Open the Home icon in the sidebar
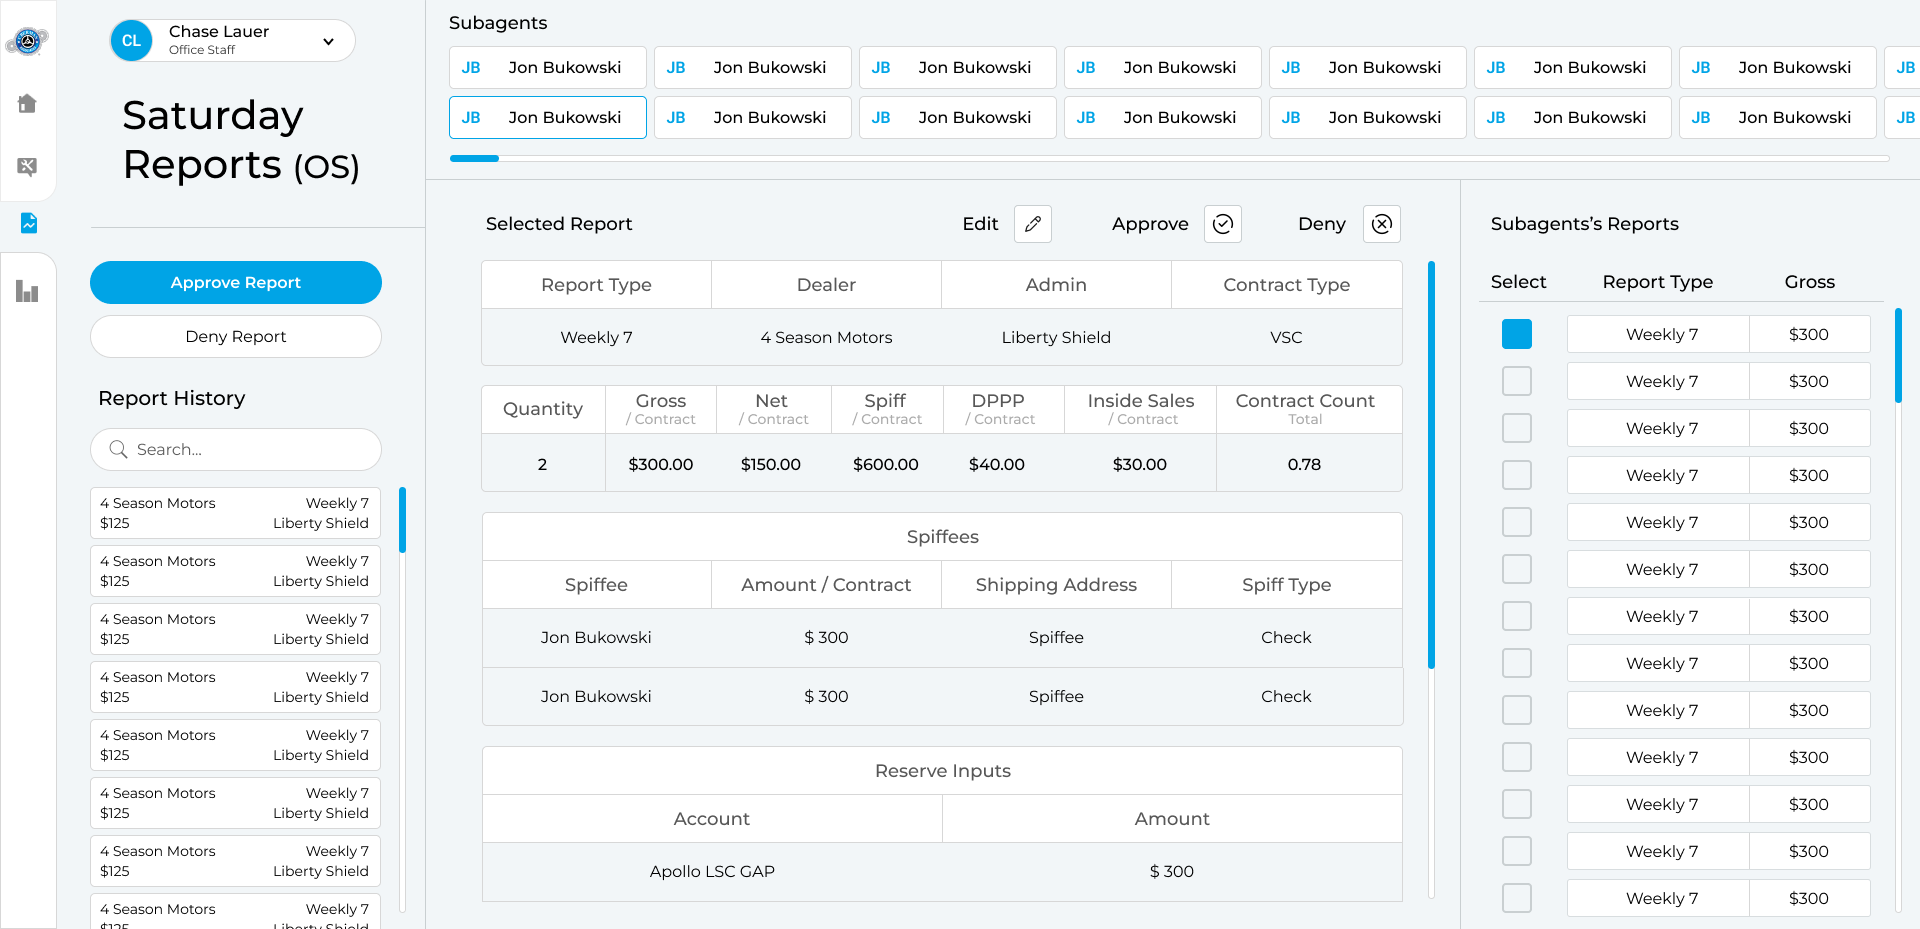 pyautogui.click(x=27, y=103)
